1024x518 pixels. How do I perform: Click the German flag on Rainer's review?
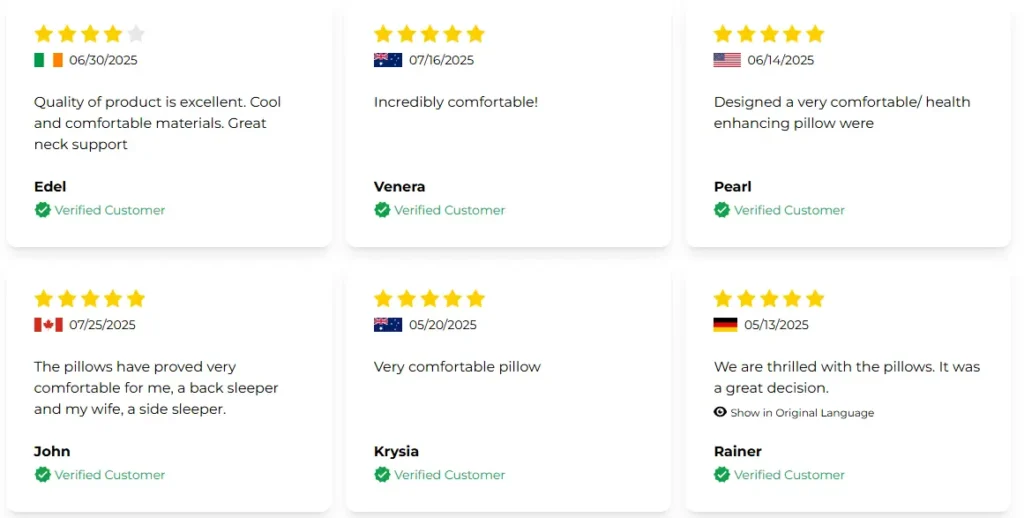coord(725,325)
